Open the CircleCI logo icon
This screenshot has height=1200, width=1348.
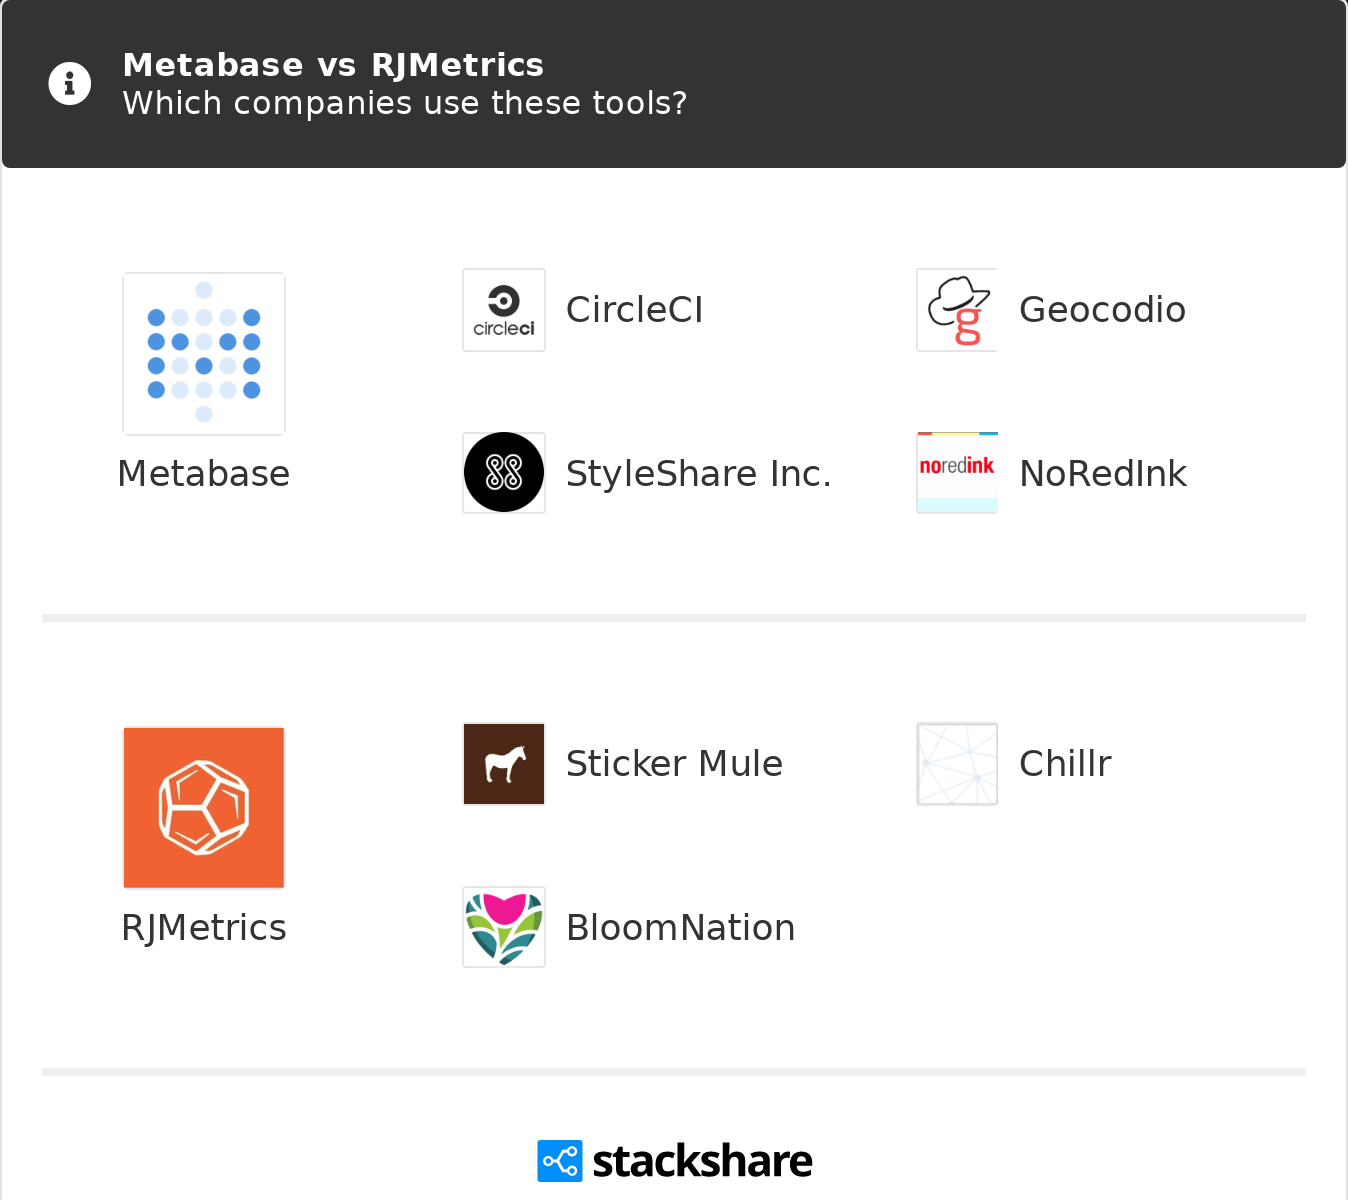(504, 310)
